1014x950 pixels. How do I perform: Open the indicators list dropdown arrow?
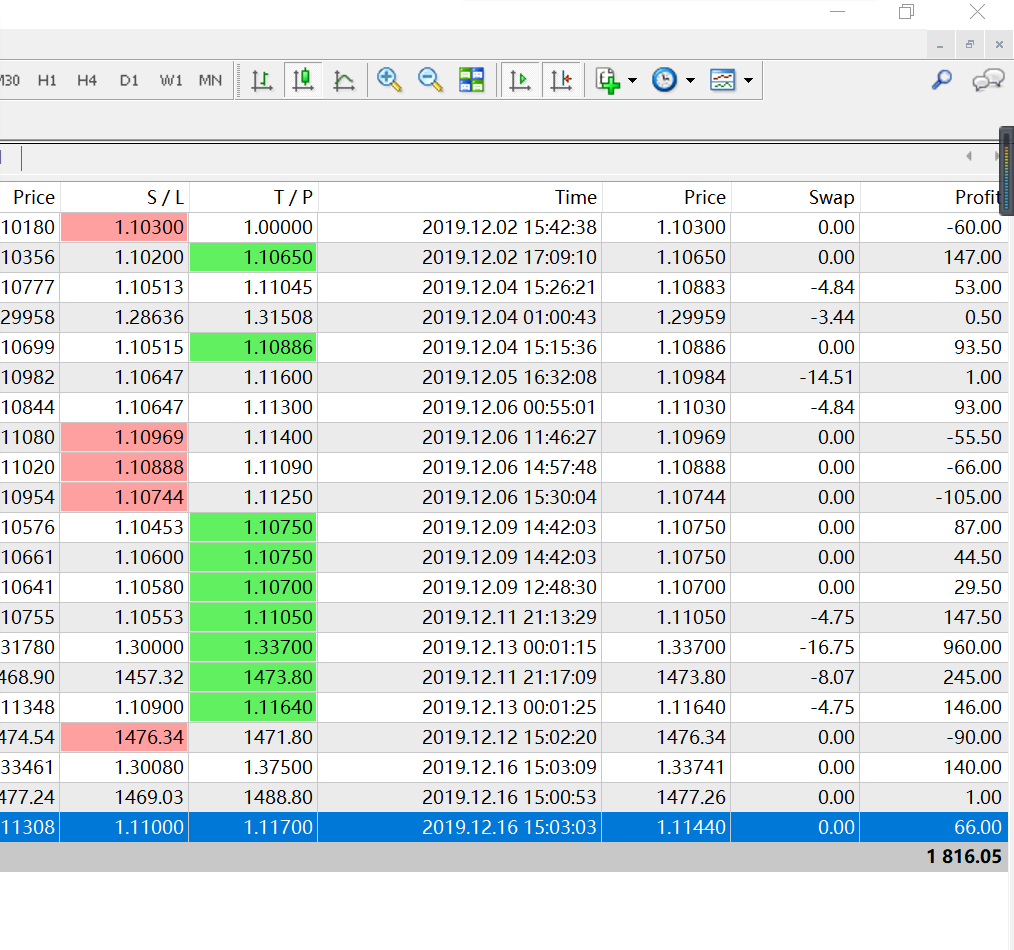[x=633, y=81]
